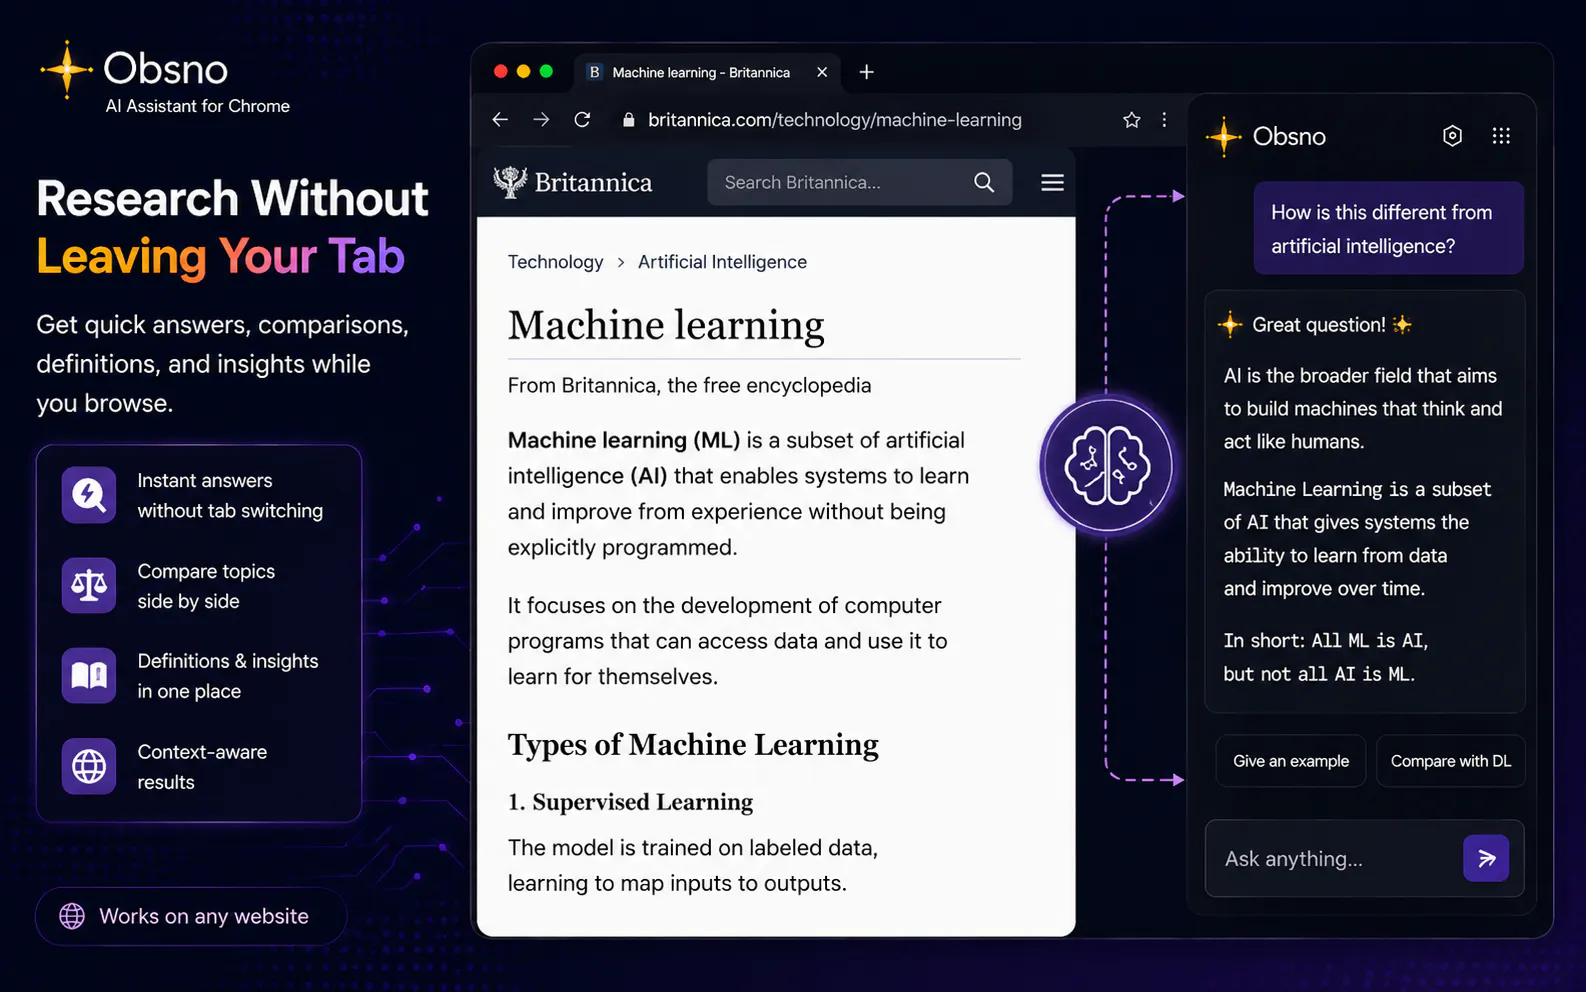Click the Context-aware results text
The image size is (1586, 992).
tap(202, 767)
